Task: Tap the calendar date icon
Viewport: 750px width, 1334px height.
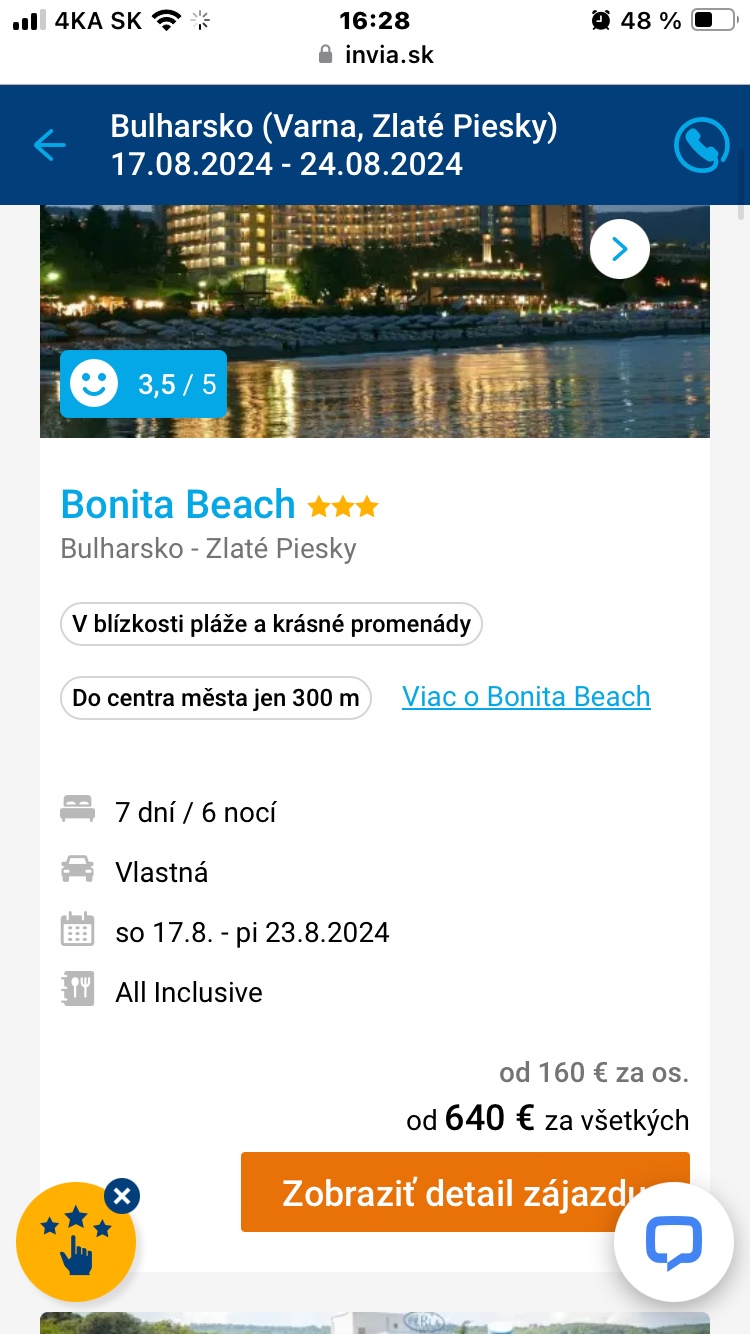Action: (77, 931)
